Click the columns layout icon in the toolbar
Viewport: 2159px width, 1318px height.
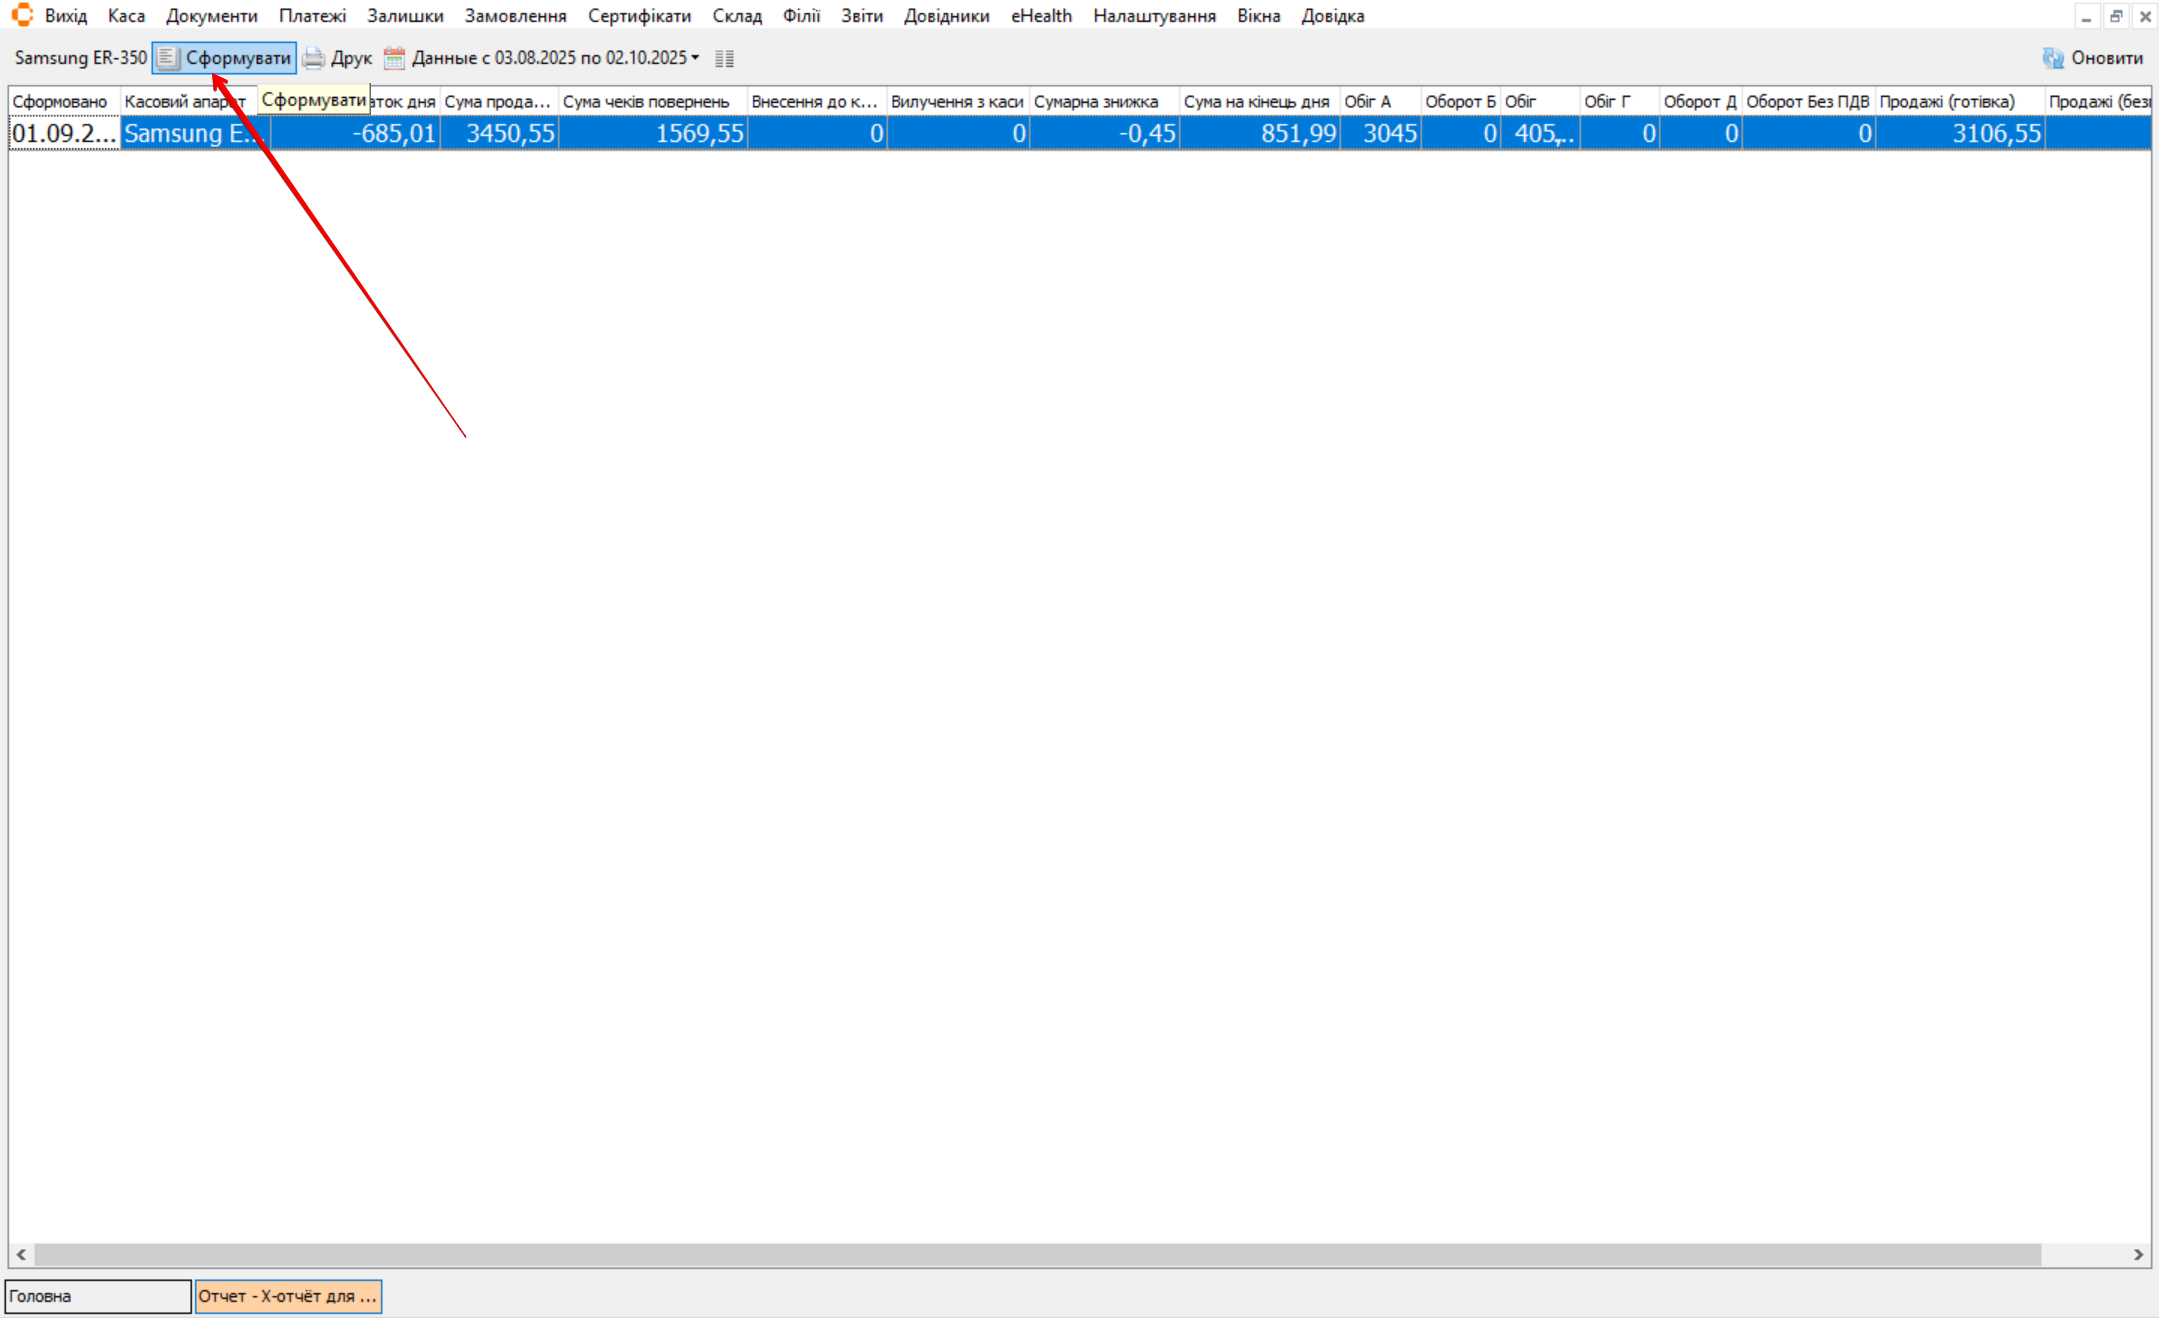[x=725, y=59]
